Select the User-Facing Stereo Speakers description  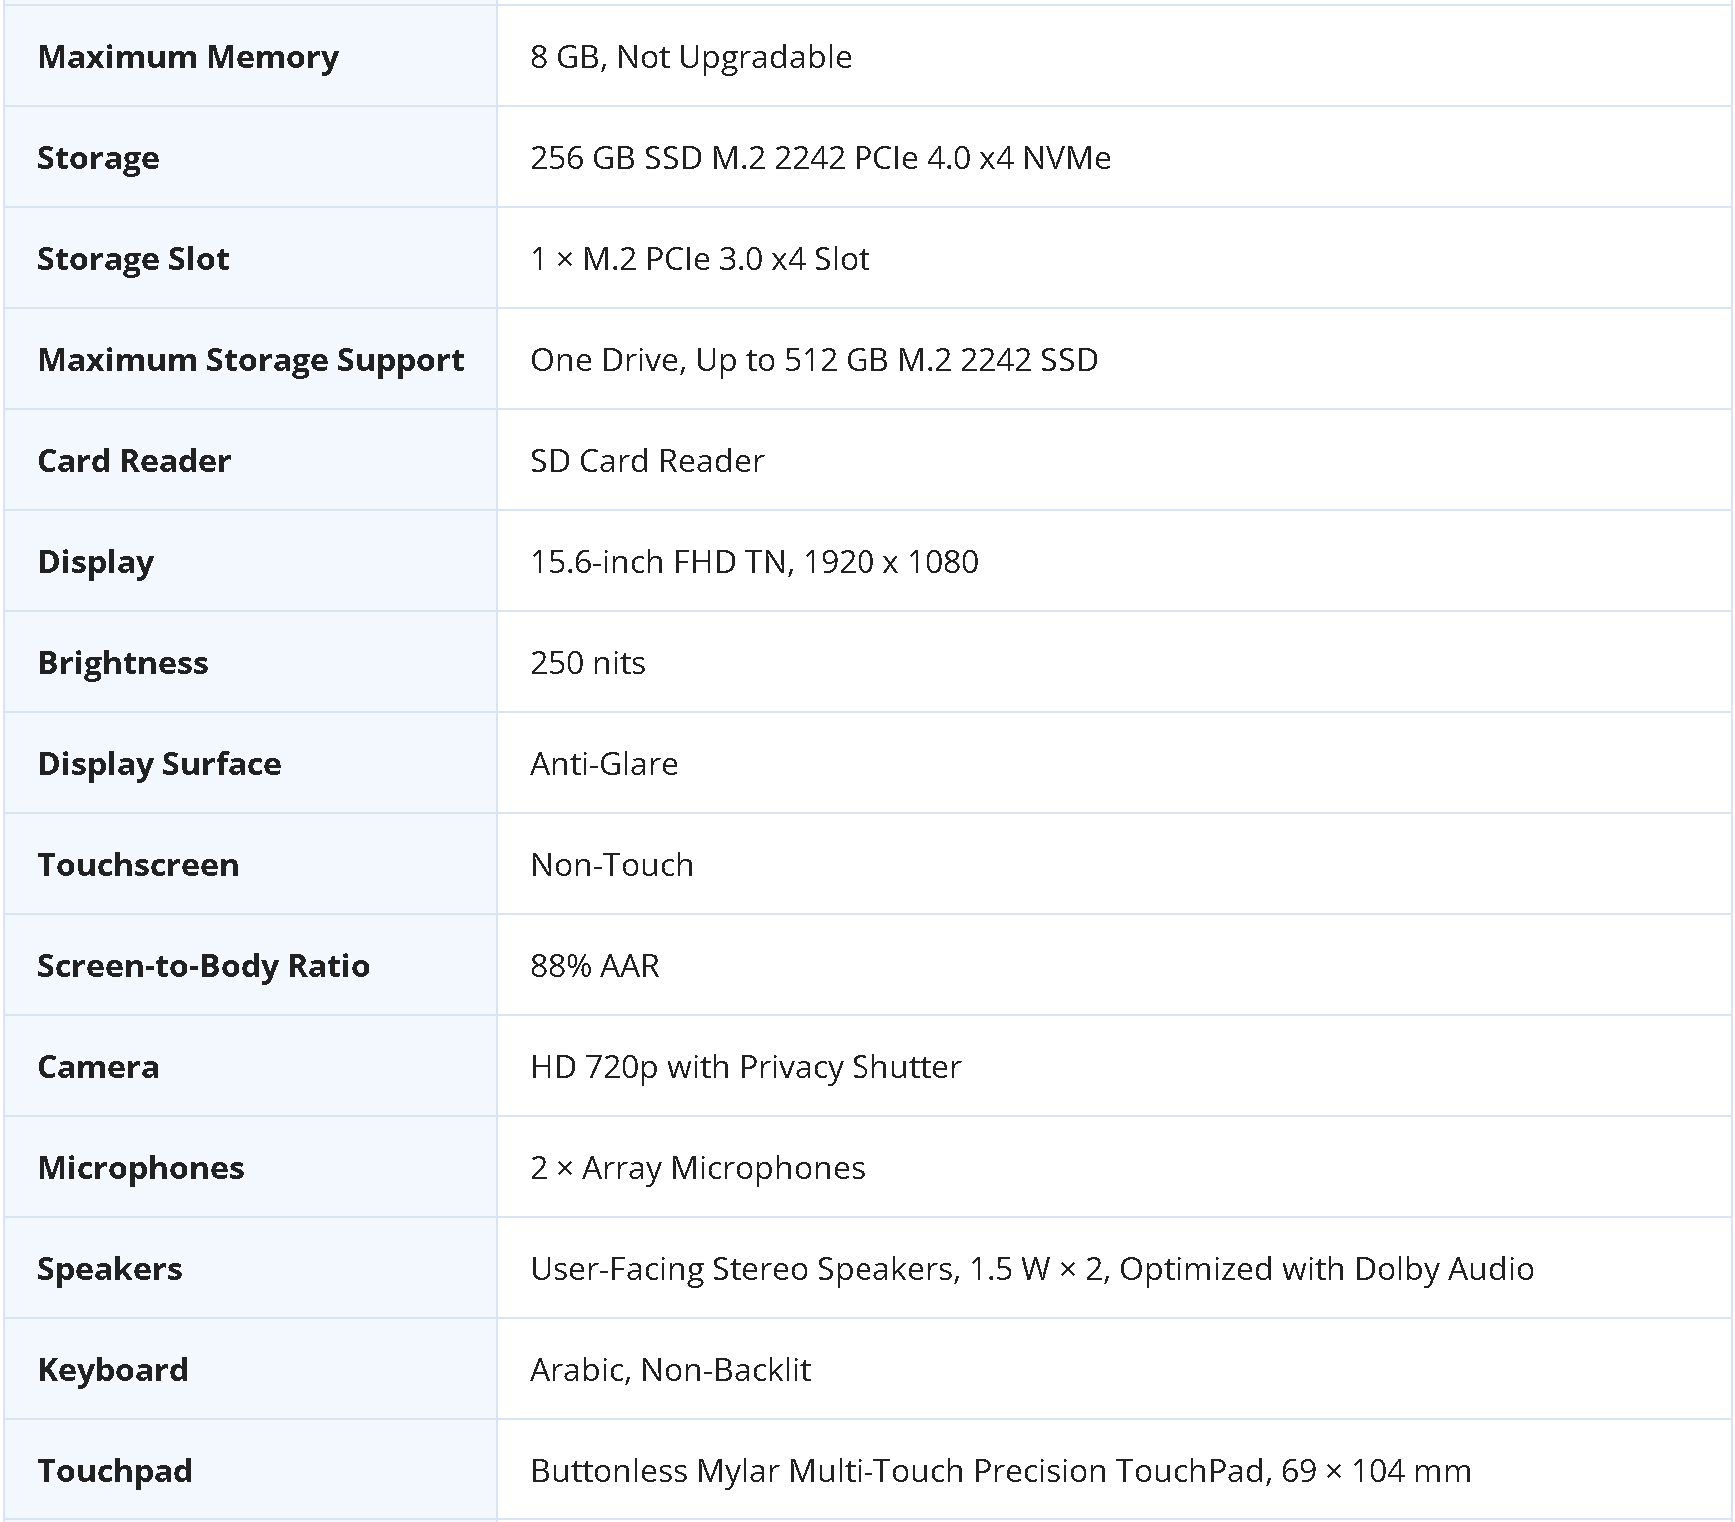[1032, 1269]
